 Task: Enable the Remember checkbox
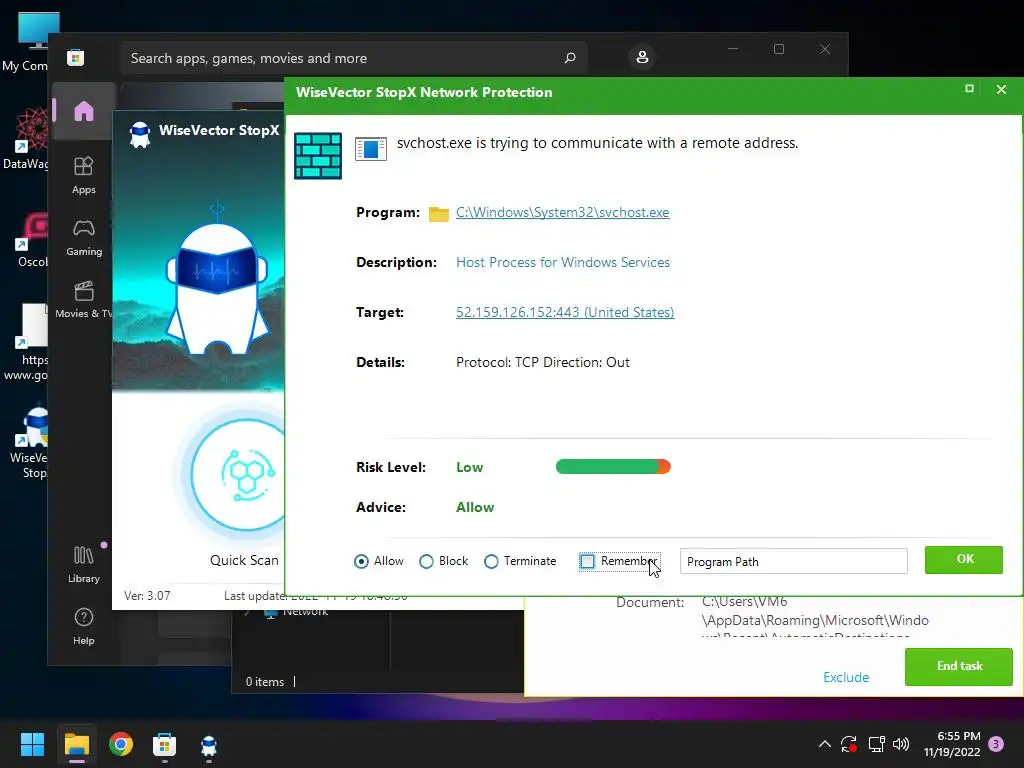pos(587,562)
